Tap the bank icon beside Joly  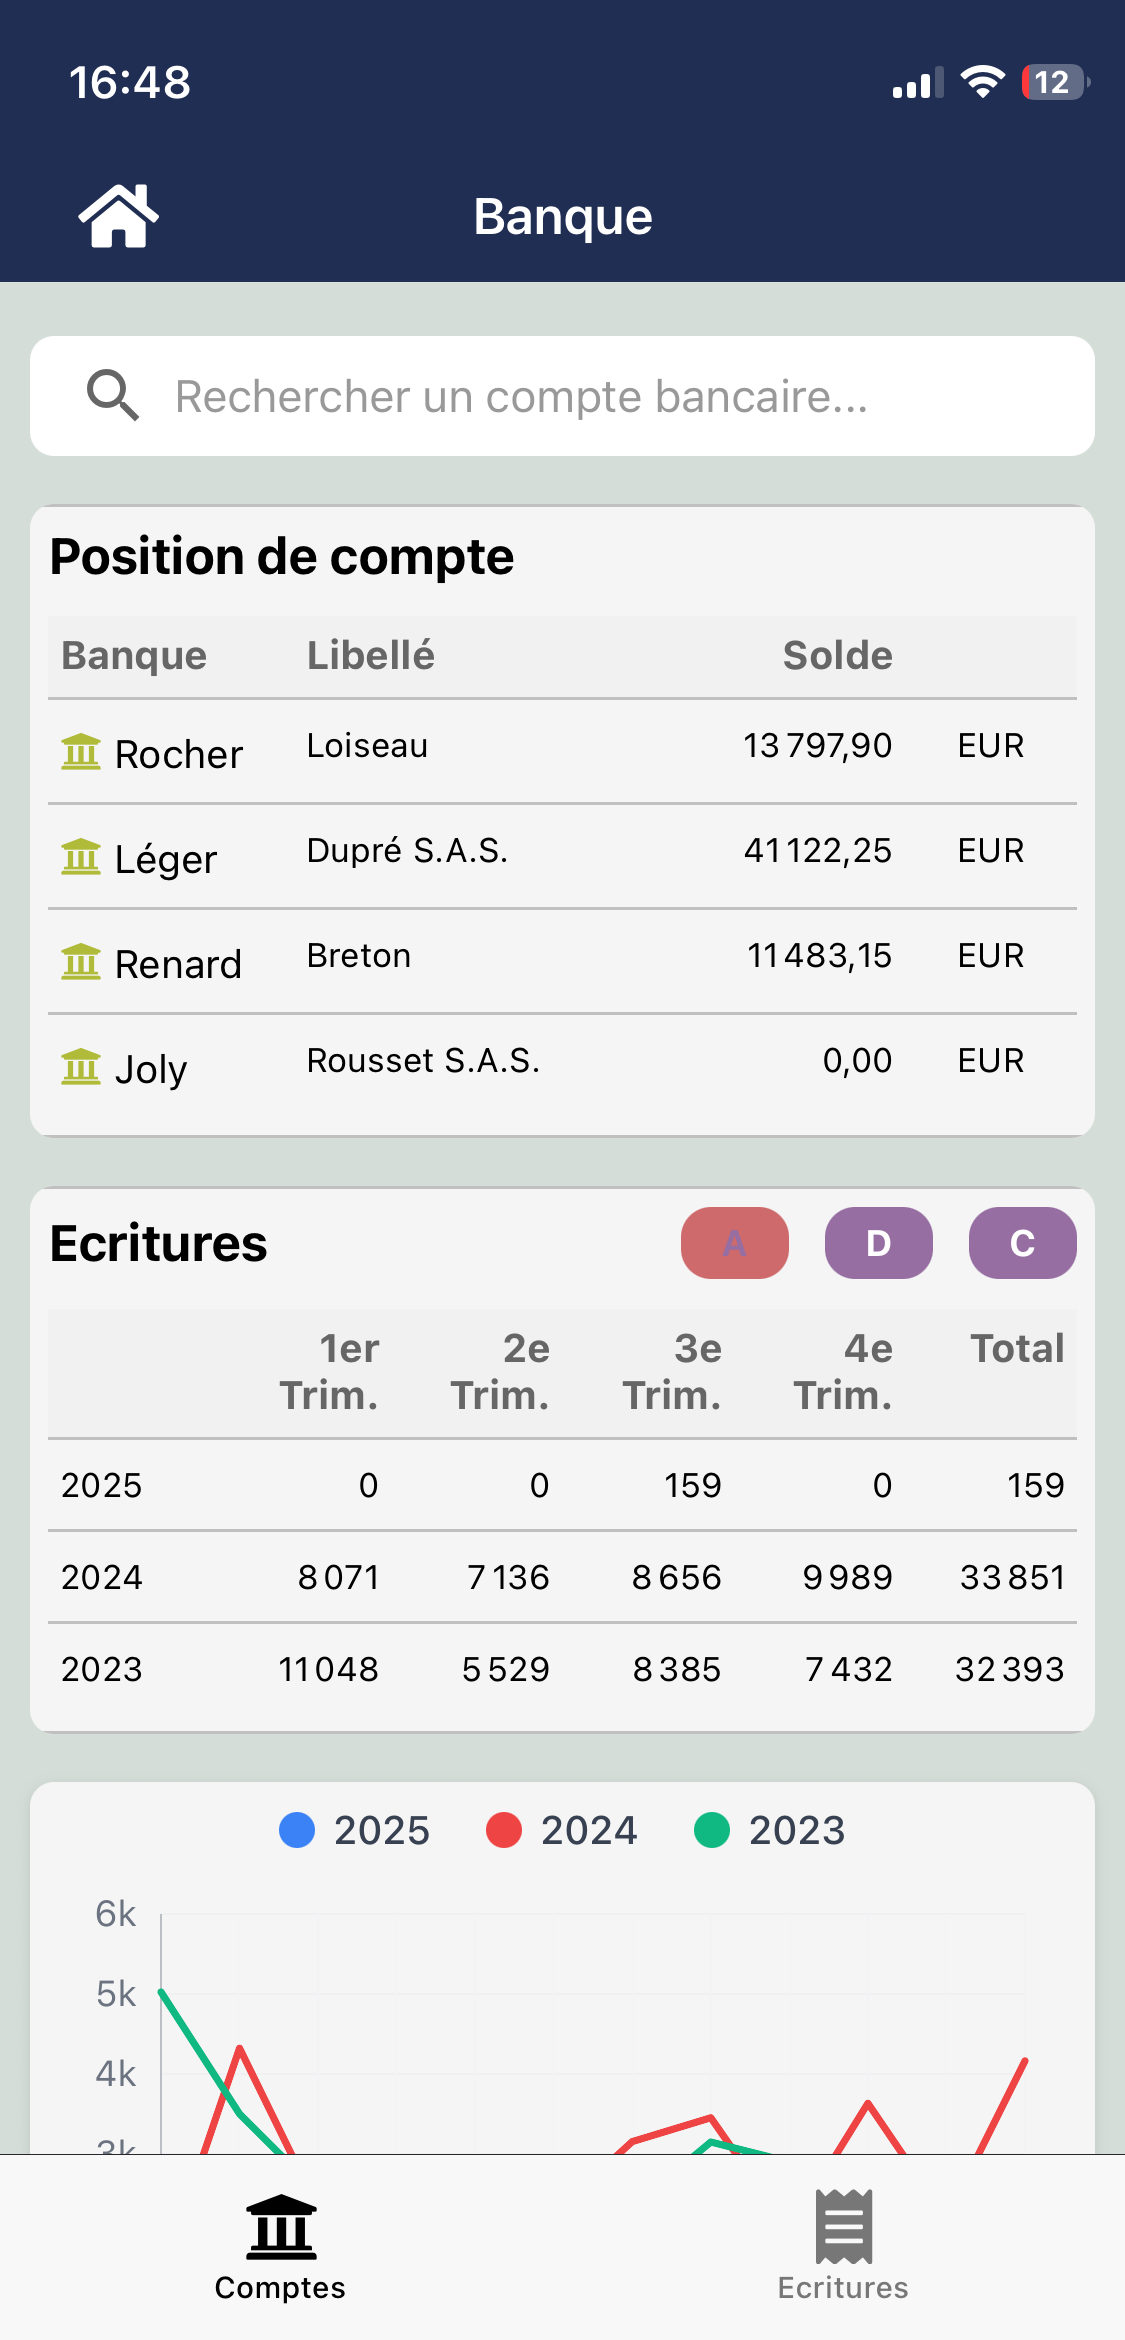click(81, 1067)
